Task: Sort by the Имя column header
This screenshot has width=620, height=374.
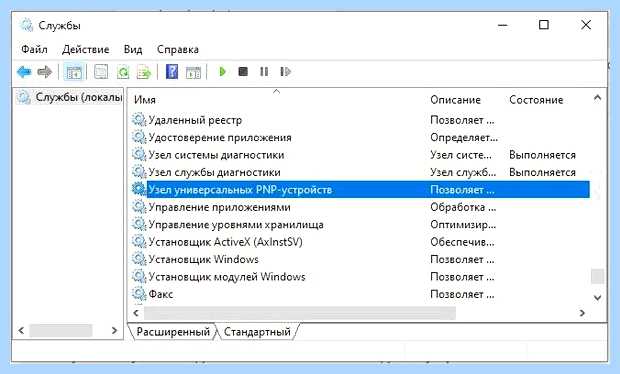Action: point(145,100)
